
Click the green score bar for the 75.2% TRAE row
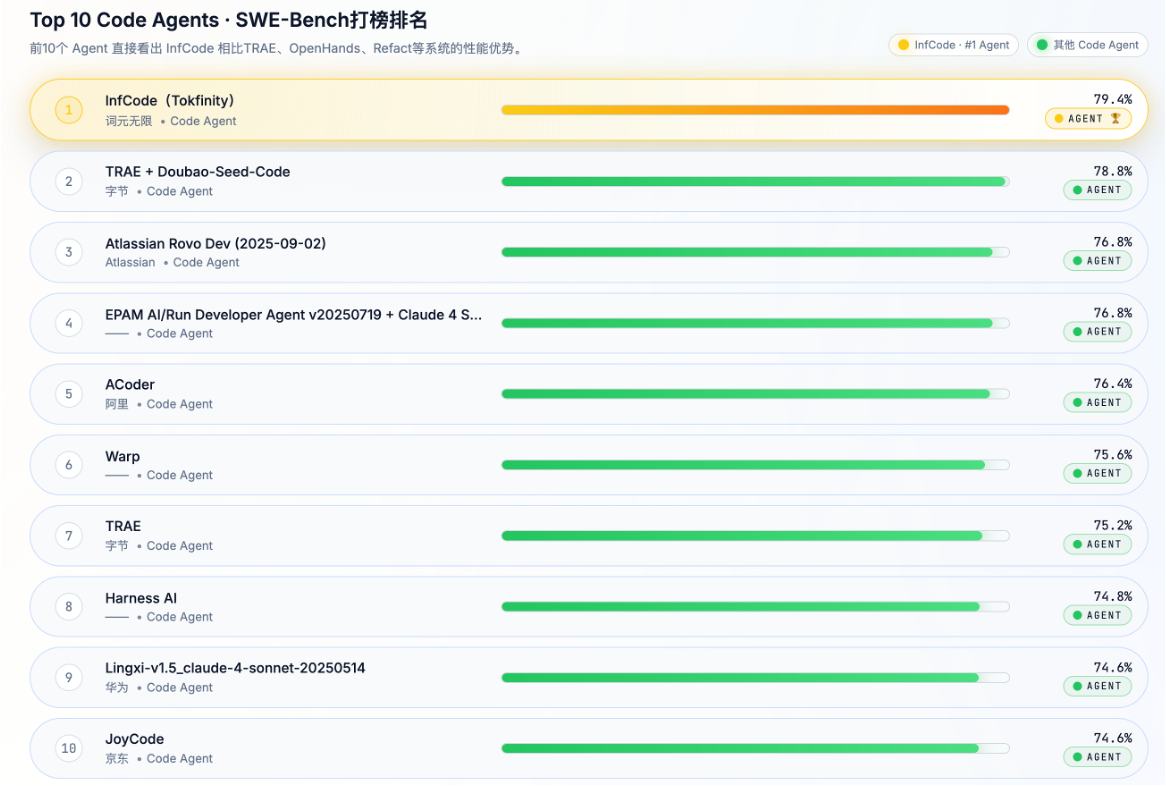(741, 535)
